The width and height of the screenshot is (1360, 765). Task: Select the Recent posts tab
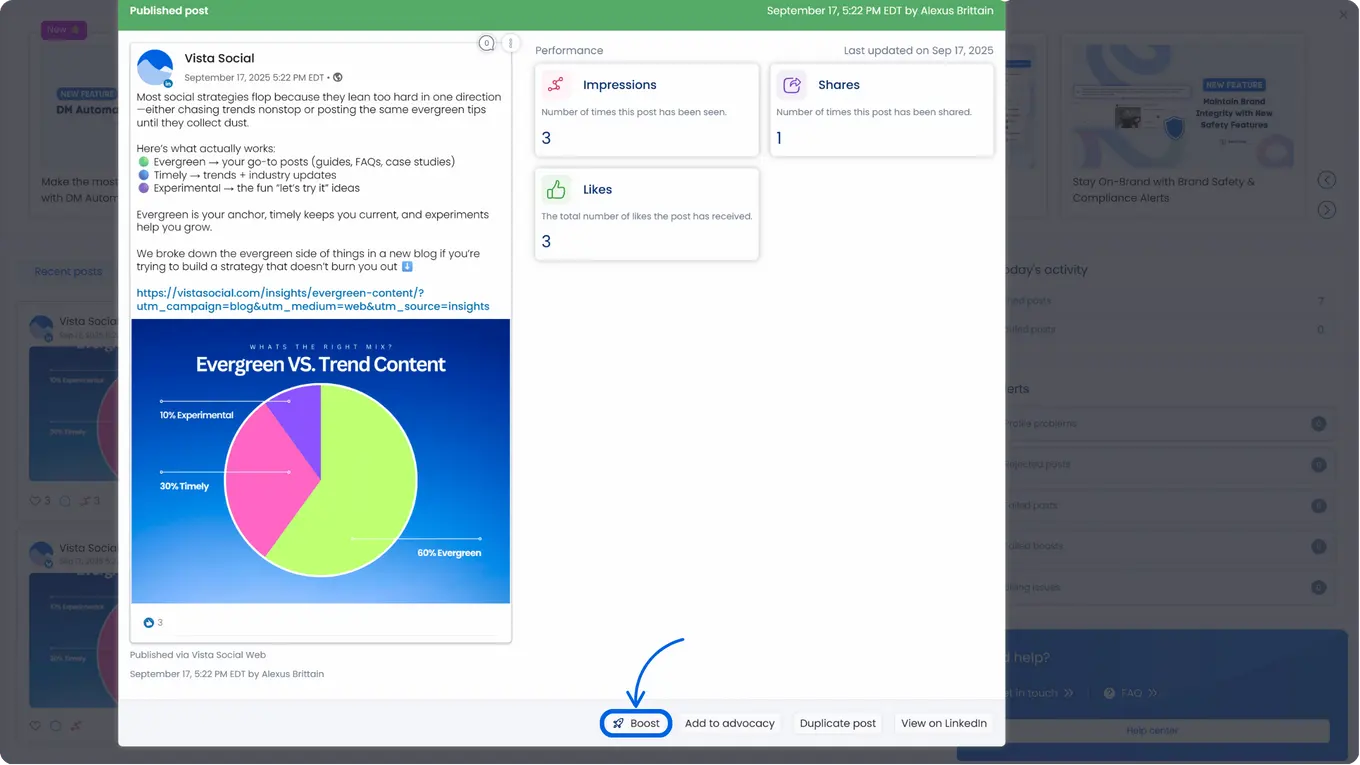tap(68, 271)
